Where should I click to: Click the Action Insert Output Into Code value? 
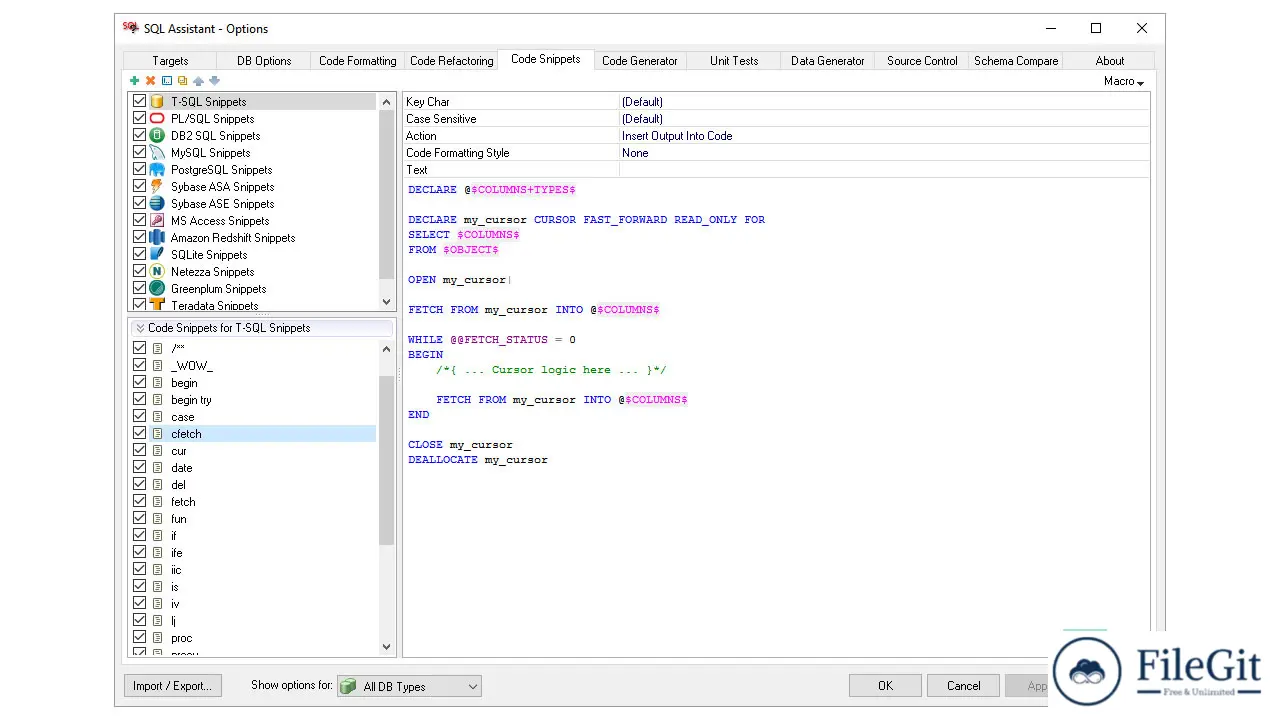pyautogui.click(x=884, y=136)
